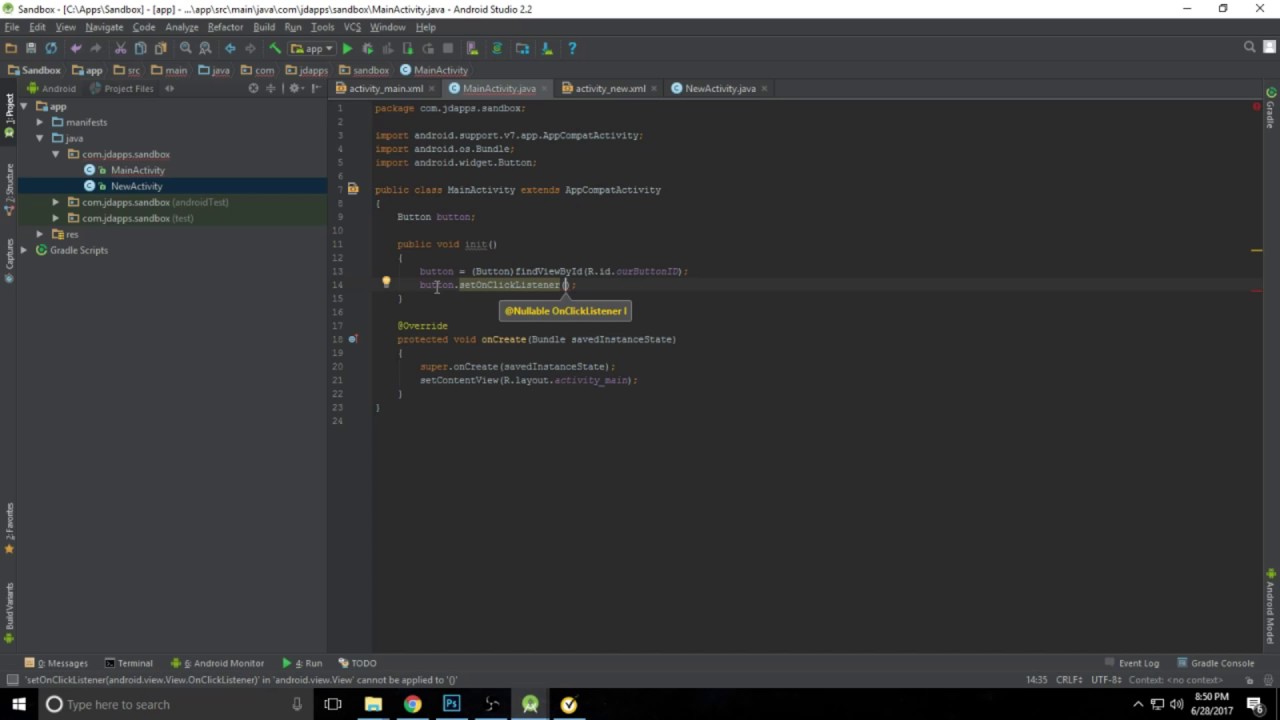Save all files with the floppy icon

(x=31, y=48)
